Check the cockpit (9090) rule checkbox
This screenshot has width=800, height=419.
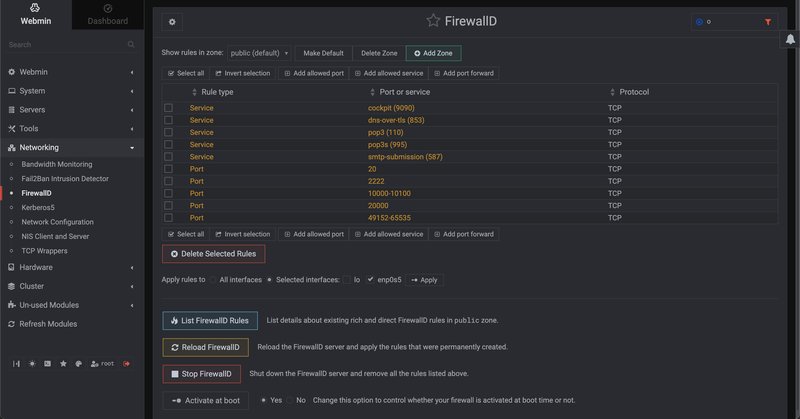[x=168, y=107]
